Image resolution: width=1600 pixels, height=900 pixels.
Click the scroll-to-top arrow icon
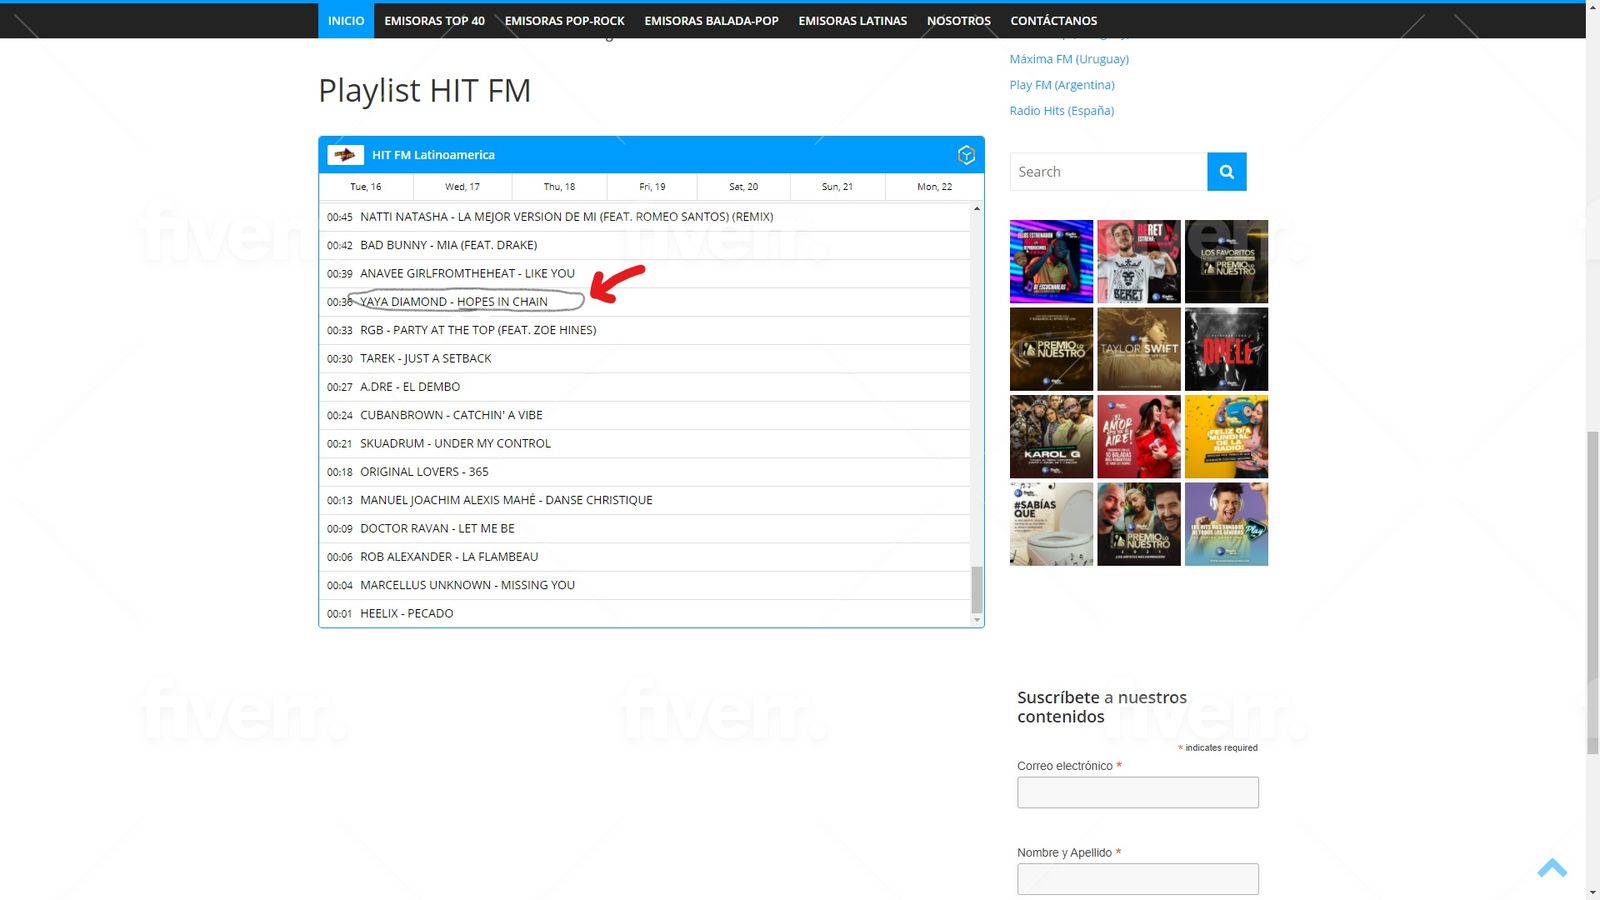coord(1552,868)
